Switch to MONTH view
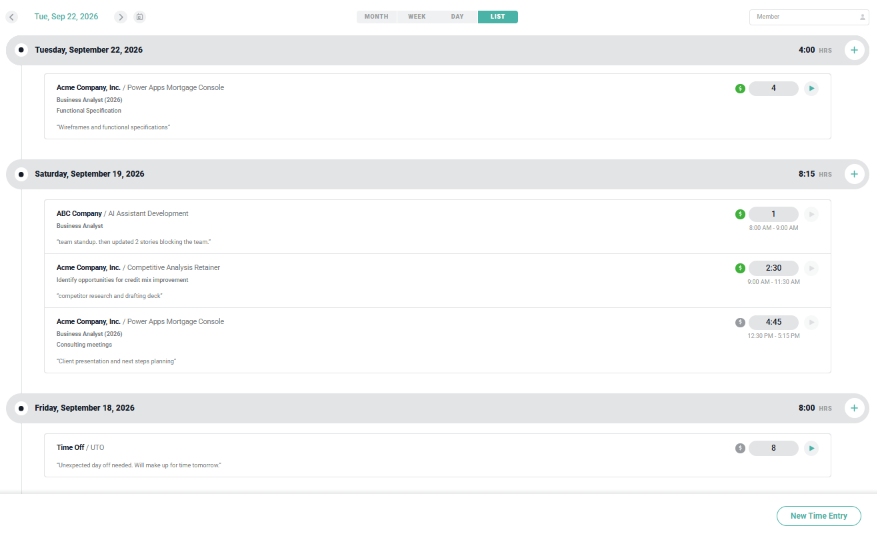877x533 pixels. (376, 17)
